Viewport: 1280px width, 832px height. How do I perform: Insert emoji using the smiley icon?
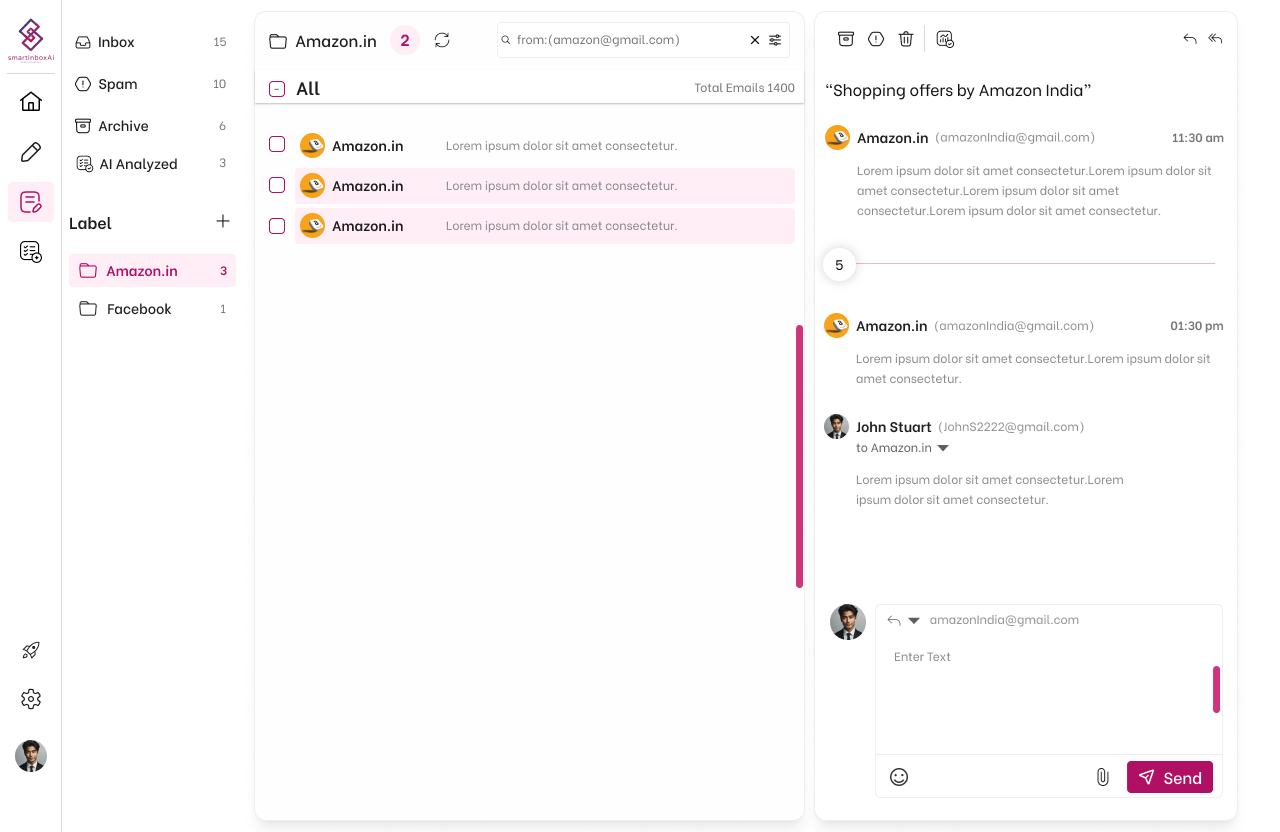click(899, 777)
